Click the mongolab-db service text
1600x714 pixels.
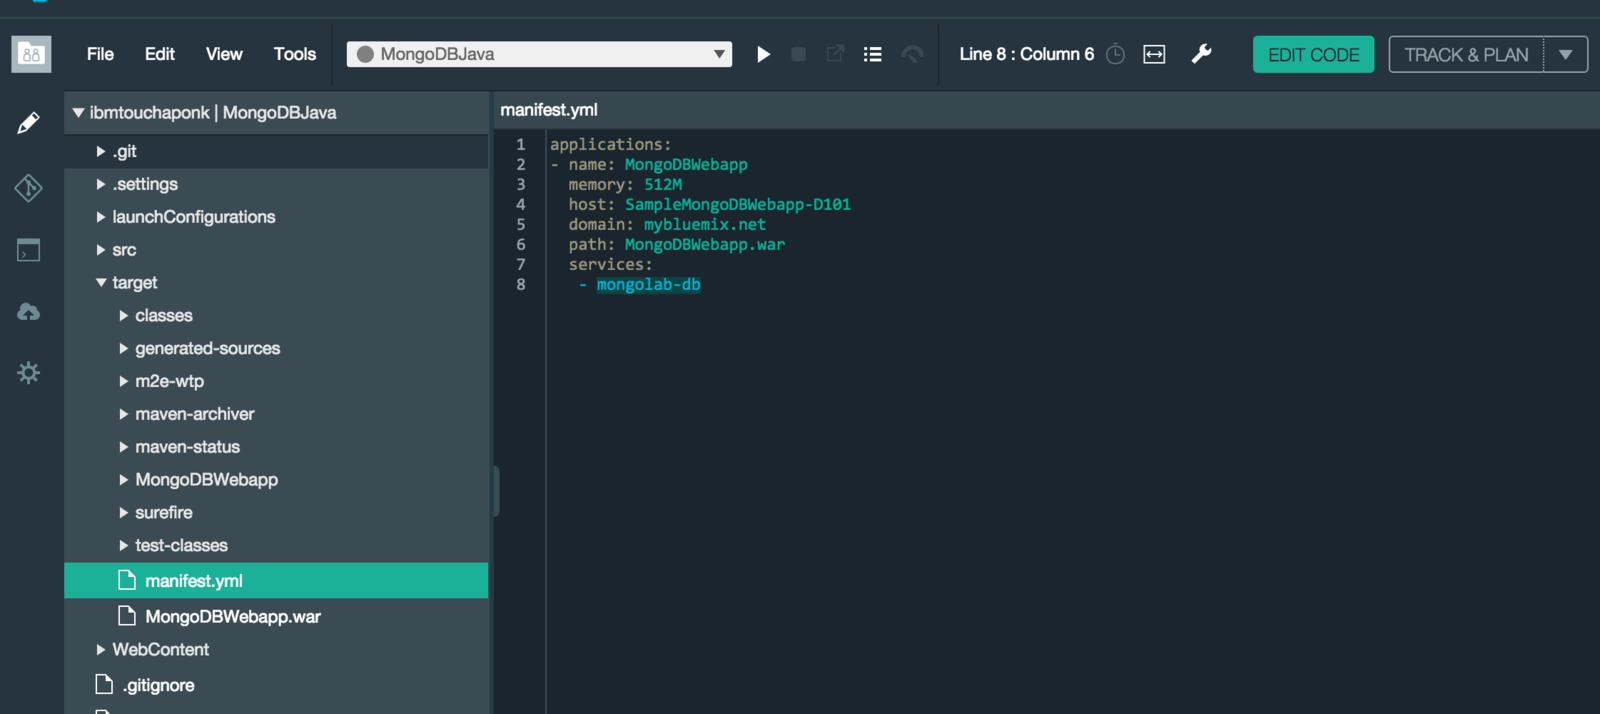[x=649, y=285]
